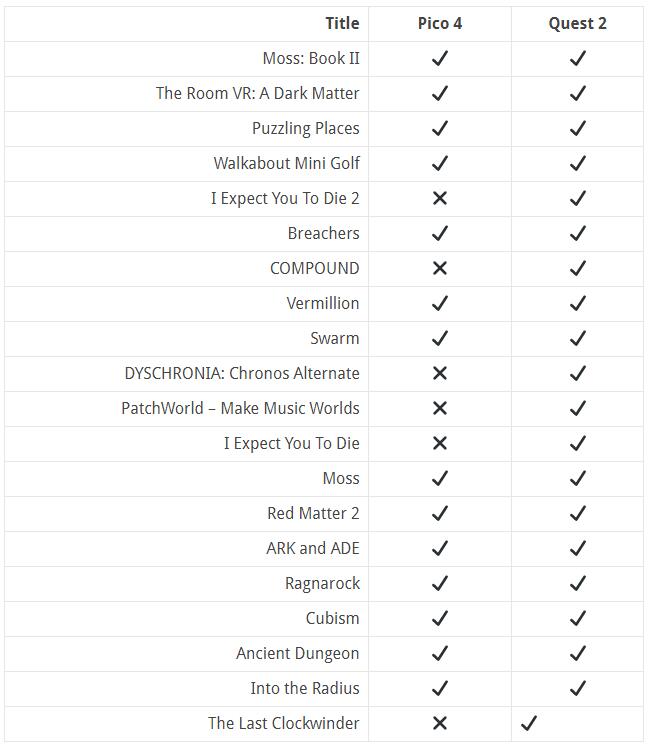The height and width of the screenshot is (747, 649).
Task: Click the Pico 4 column header
Action: [x=439, y=23]
